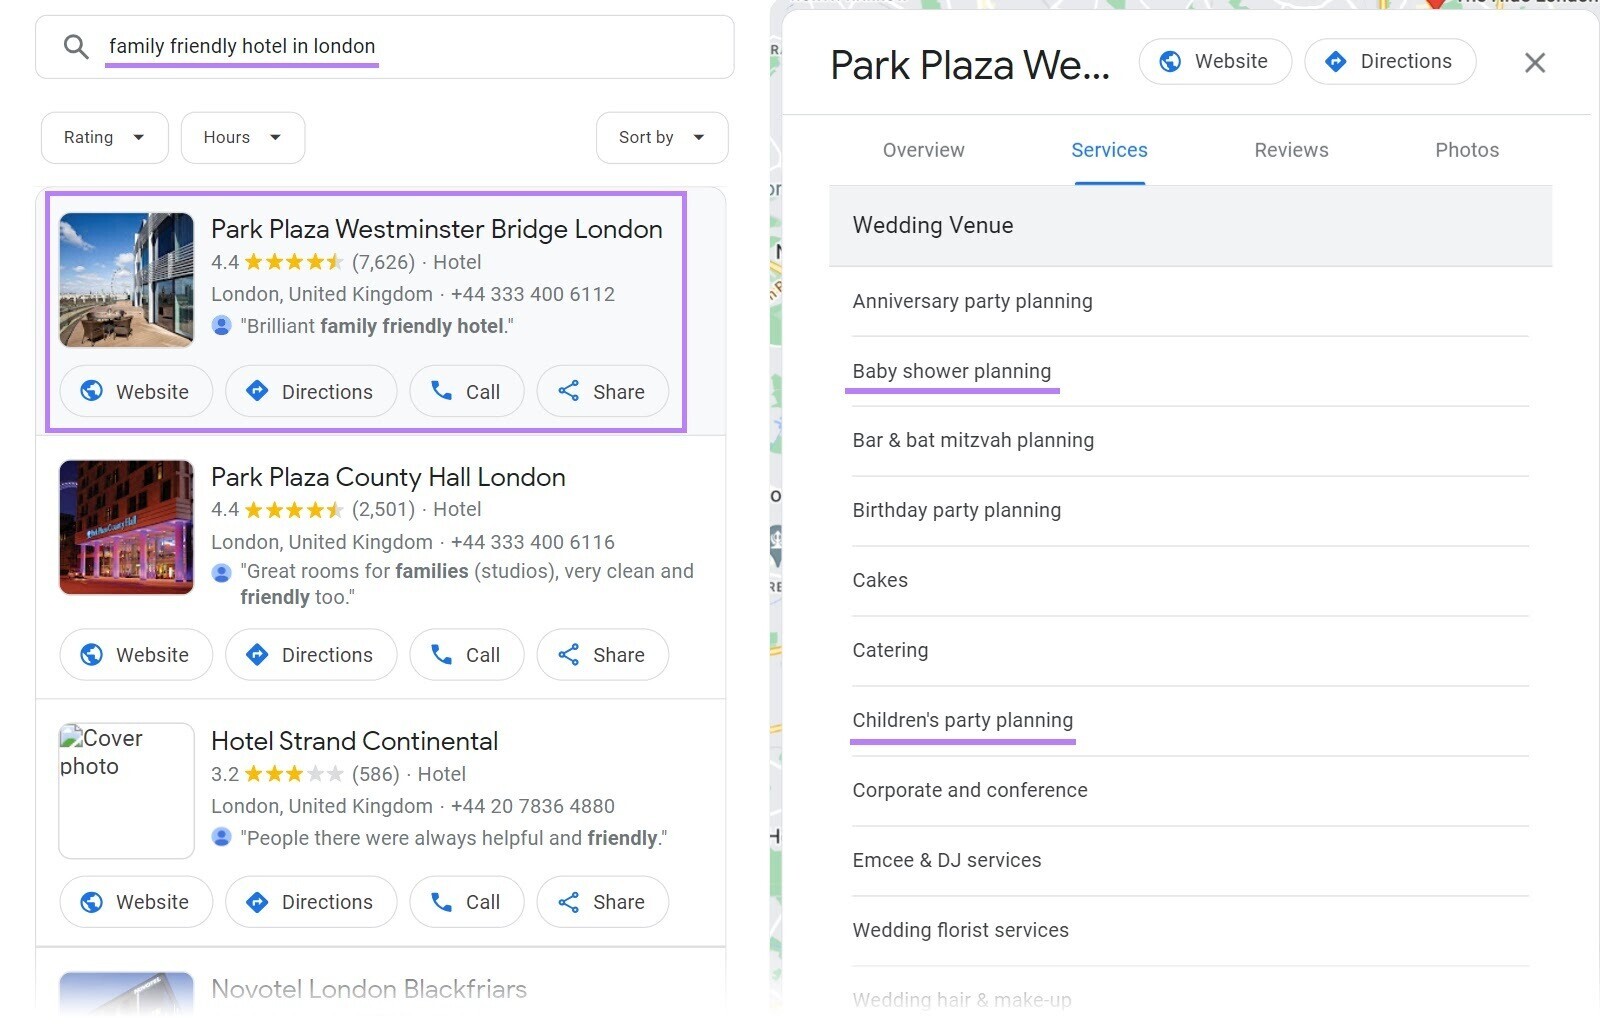
Task: Open the Sort by dropdown
Action: point(661,138)
